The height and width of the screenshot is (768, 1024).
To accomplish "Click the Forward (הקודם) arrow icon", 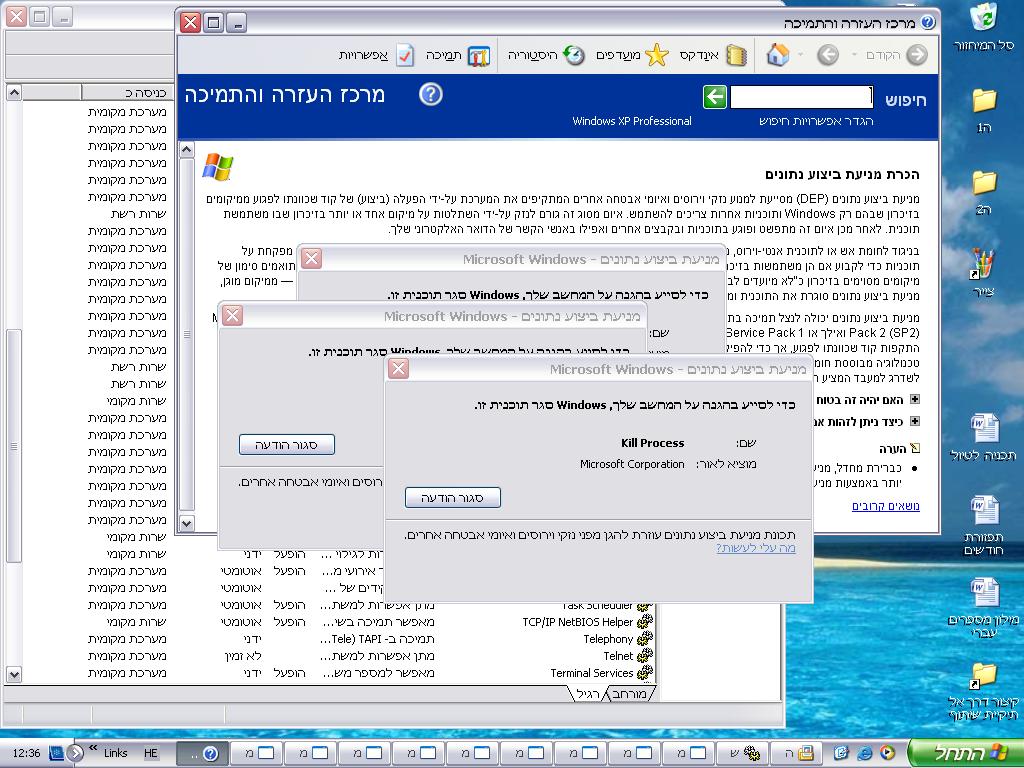I will click(x=917, y=55).
